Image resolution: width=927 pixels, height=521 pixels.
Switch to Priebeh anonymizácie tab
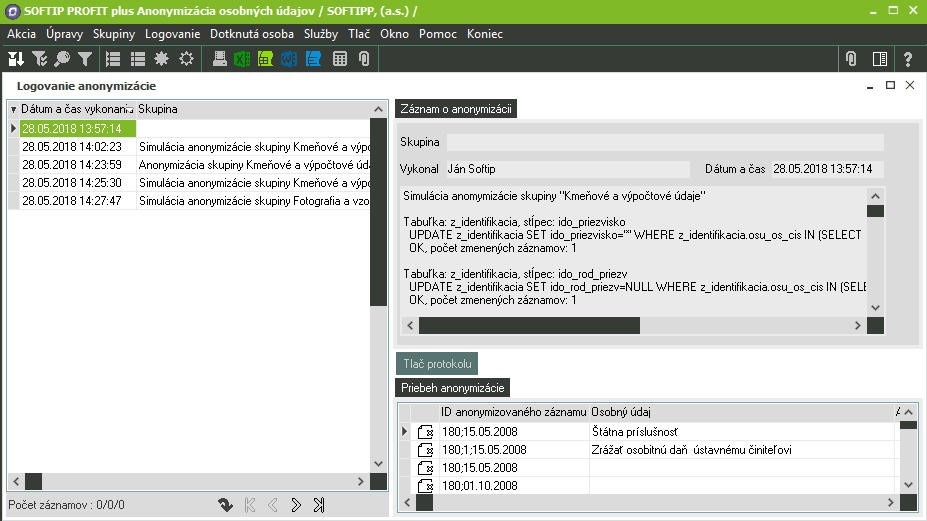click(453, 388)
